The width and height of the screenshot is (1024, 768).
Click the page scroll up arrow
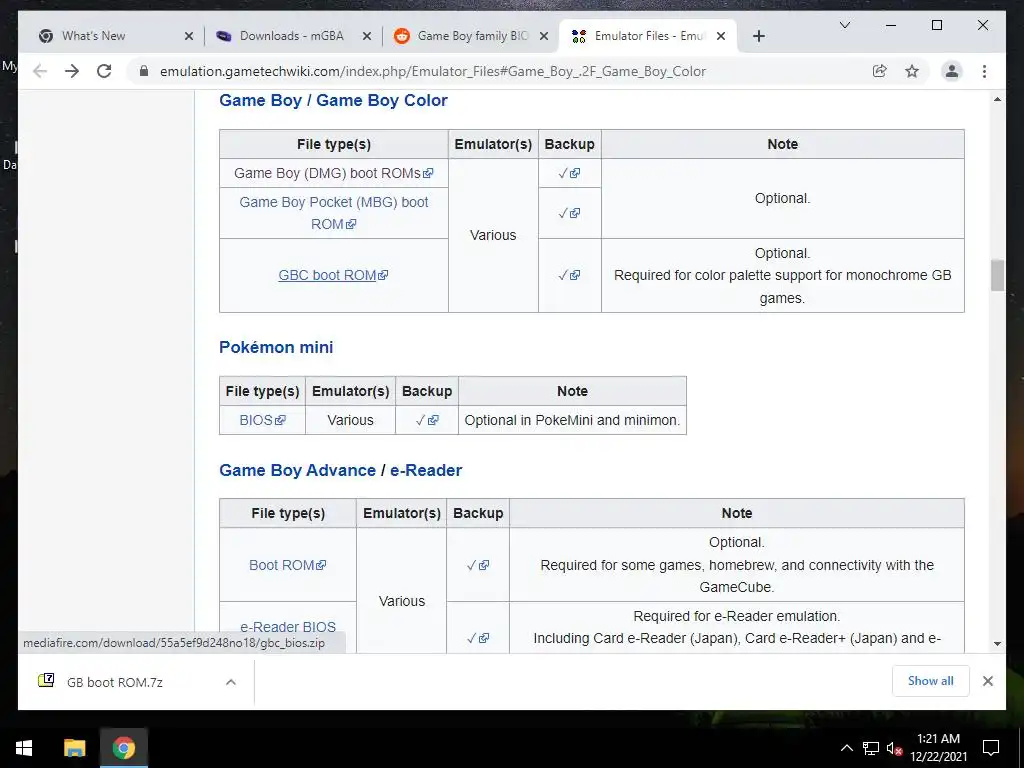997,100
